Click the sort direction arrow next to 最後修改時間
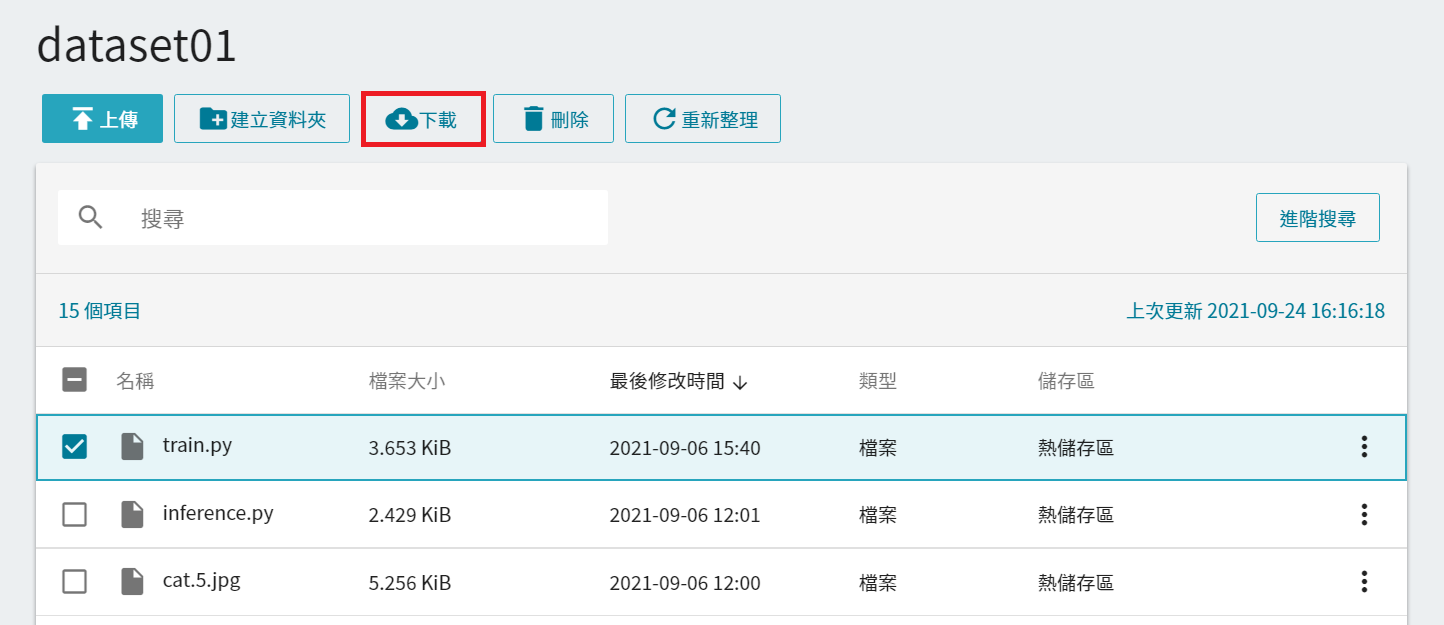 click(740, 382)
